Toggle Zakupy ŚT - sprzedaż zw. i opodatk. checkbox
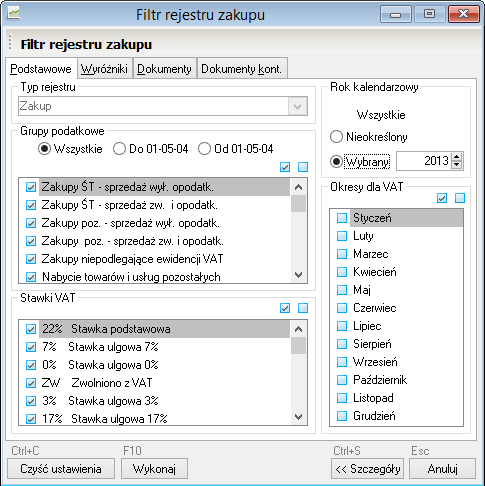Viewport: 485px width, 486px height. pyautogui.click(x=31, y=205)
